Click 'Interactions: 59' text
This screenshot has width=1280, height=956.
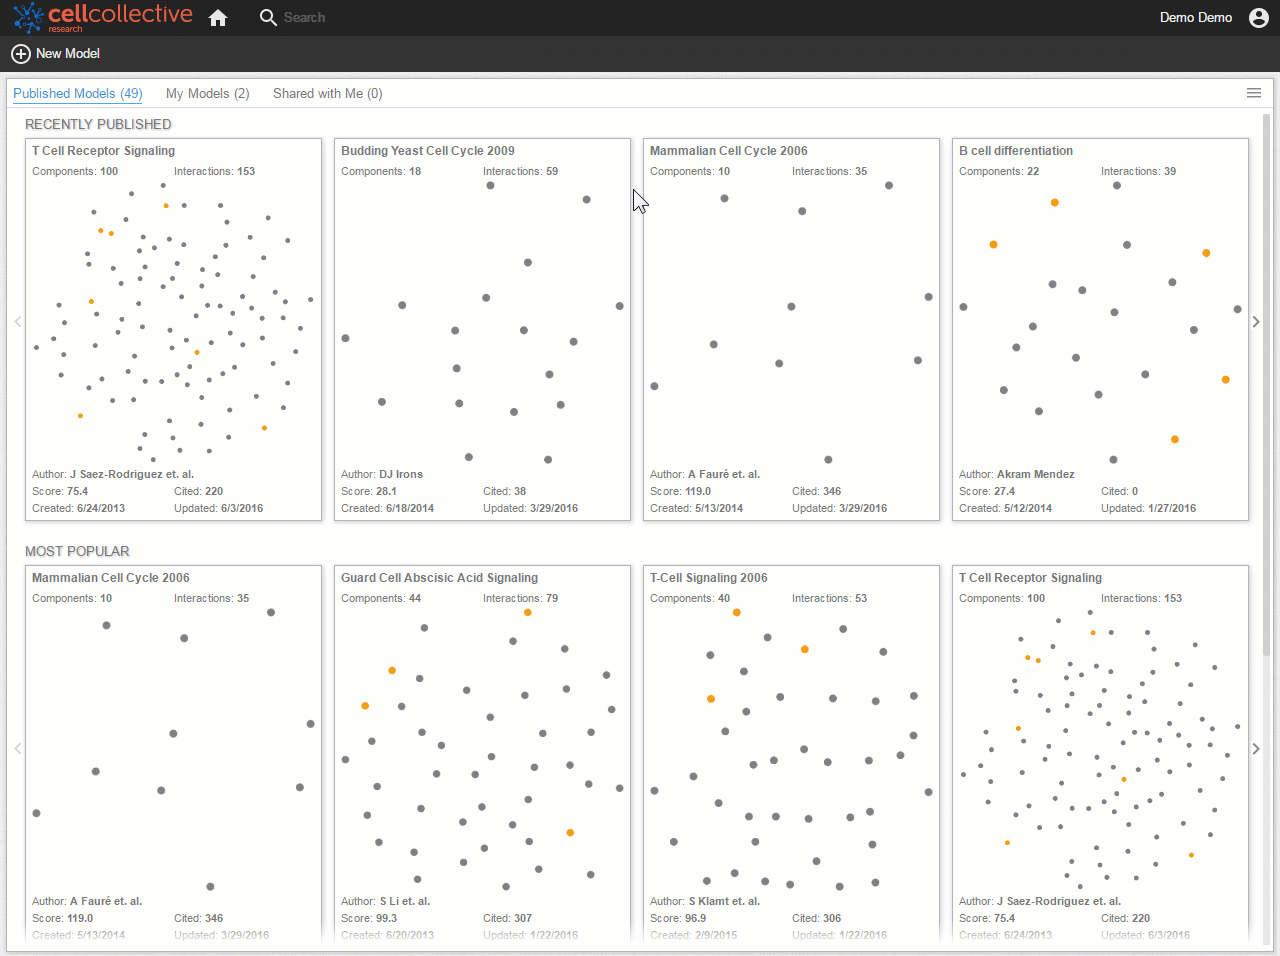click(x=520, y=172)
